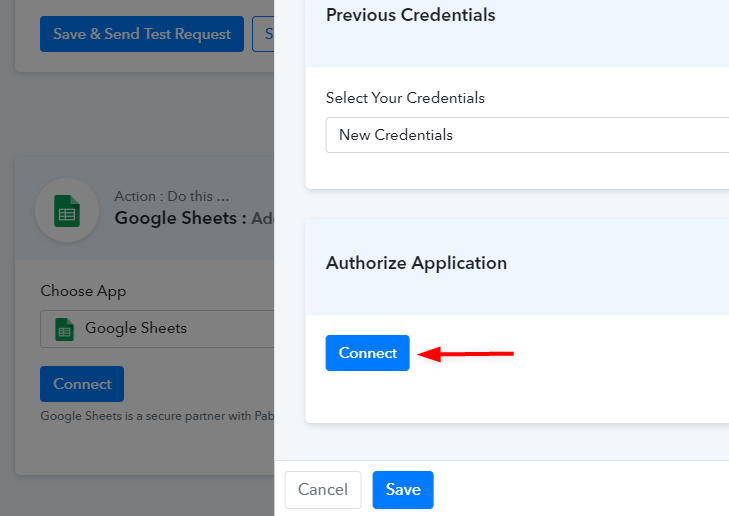729x516 pixels.
Task: Click the 'Google Sheets : Ad' action title
Action: 194,218
